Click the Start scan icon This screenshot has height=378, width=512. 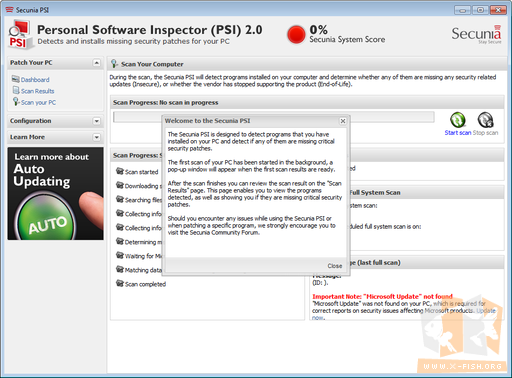click(458, 120)
